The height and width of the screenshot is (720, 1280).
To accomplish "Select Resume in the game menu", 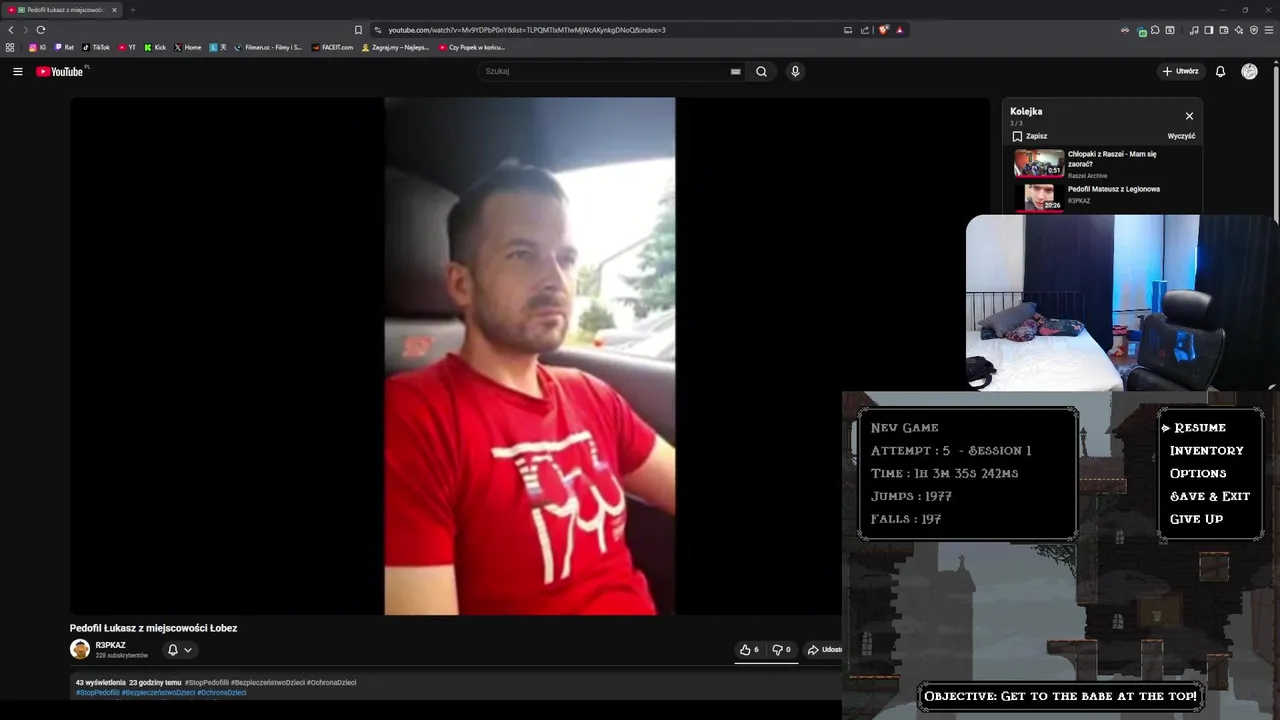I will point(1199,428).
